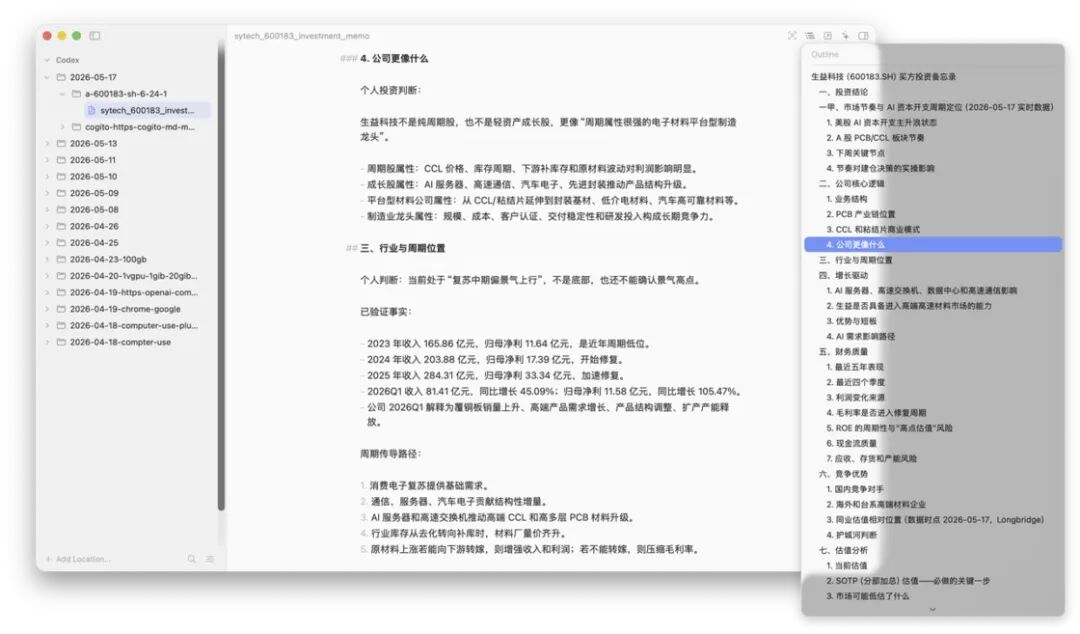Open the sytech_600183_invest file
Image resolution: width=1080 pixels, height=634 pixels.
[x=147, y=110]
